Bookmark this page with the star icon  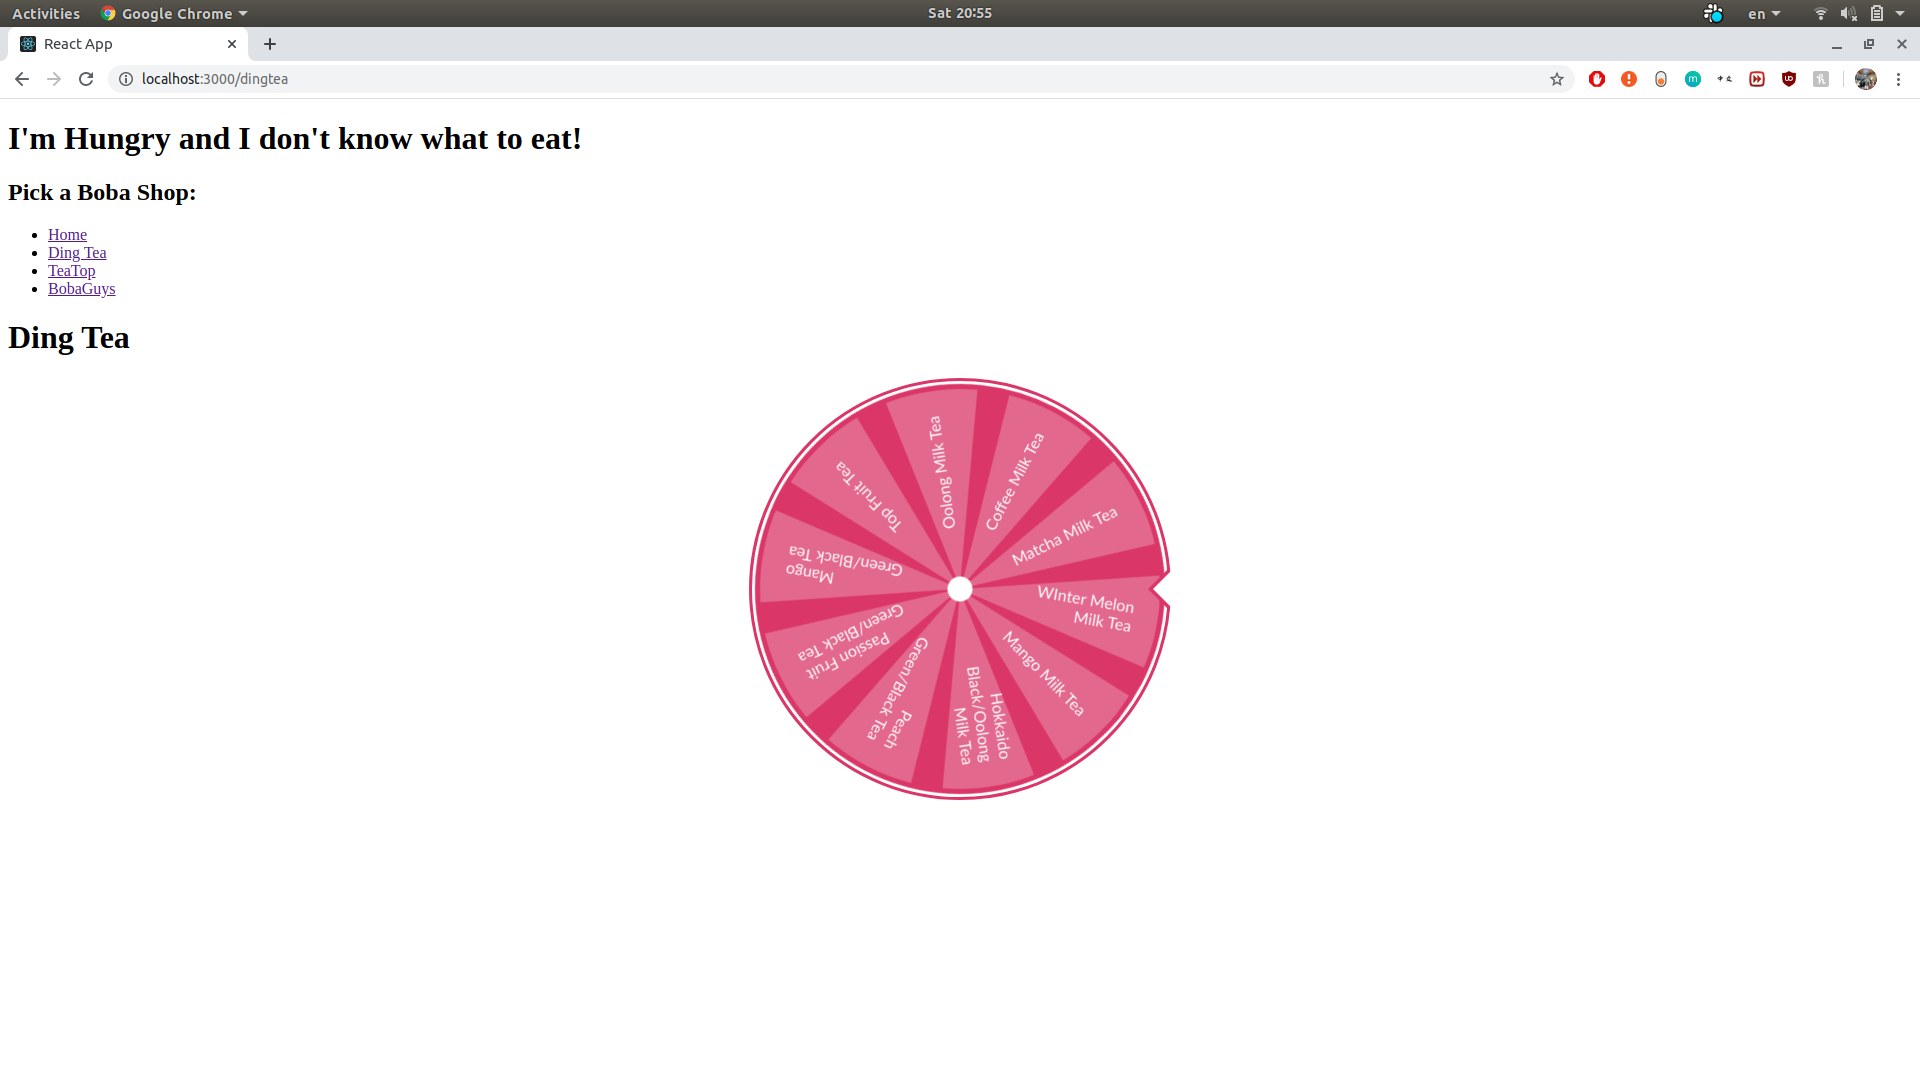pos(1557,79)
